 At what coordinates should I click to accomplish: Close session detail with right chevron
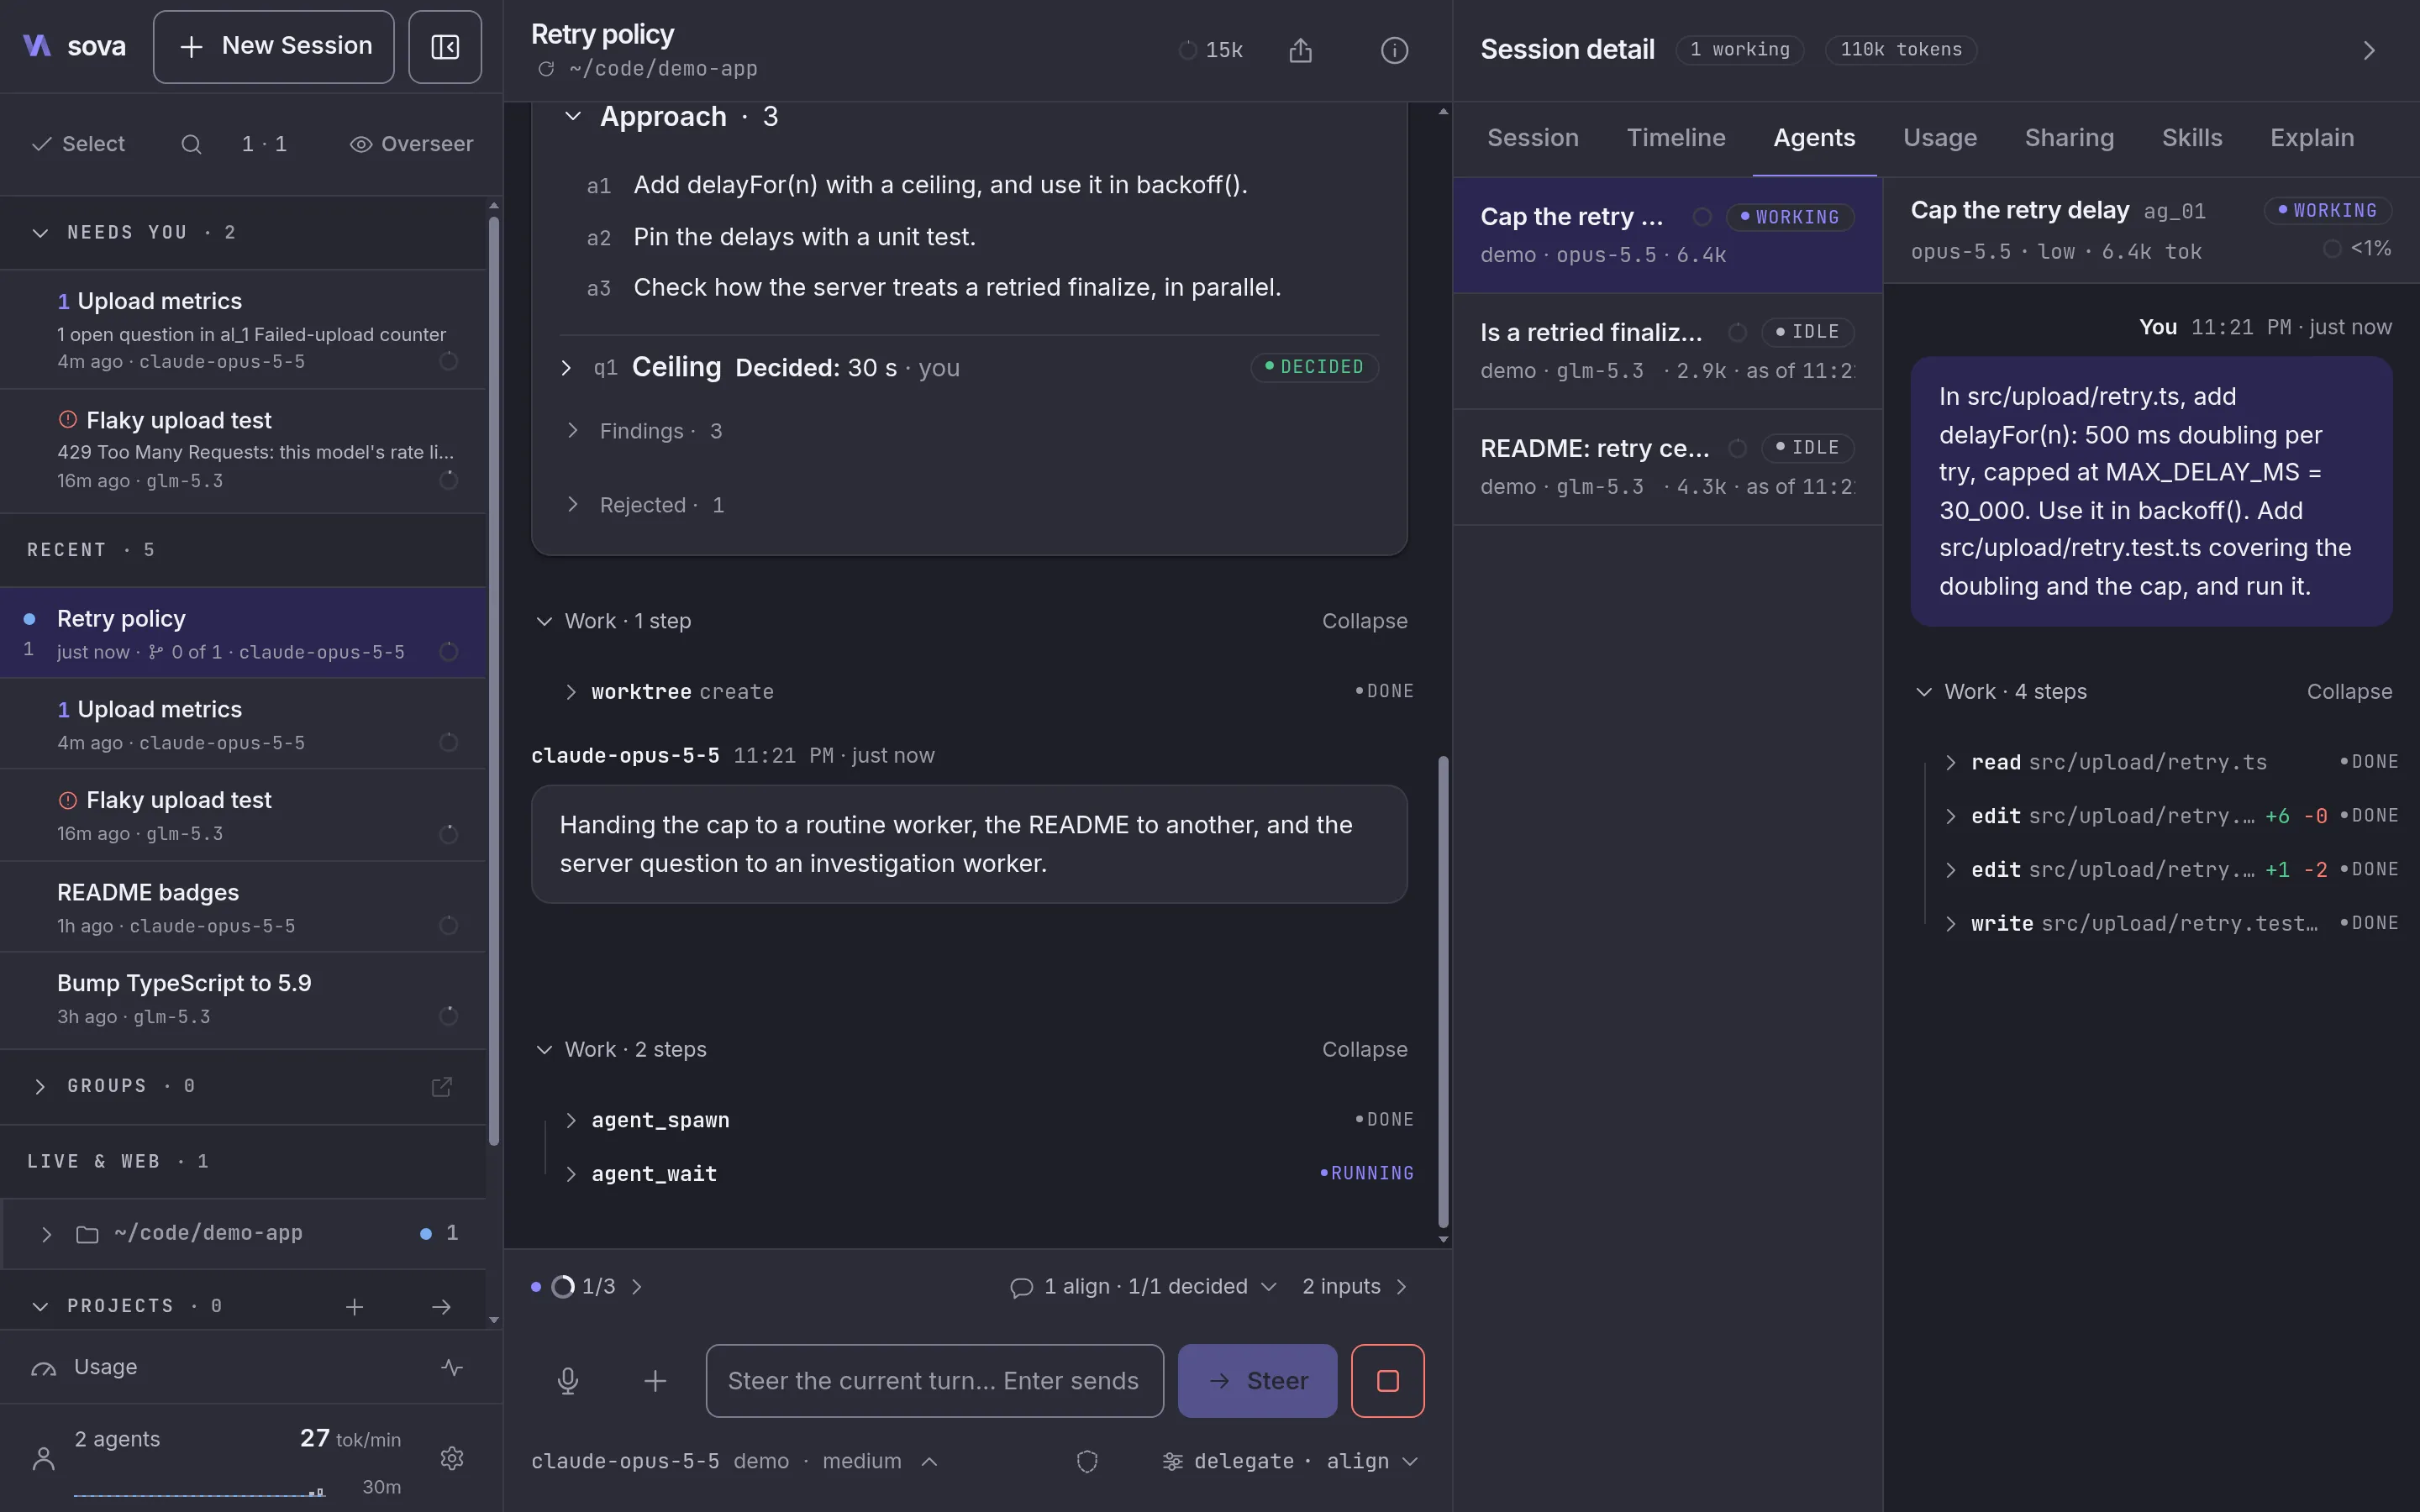coord(2368,50)
